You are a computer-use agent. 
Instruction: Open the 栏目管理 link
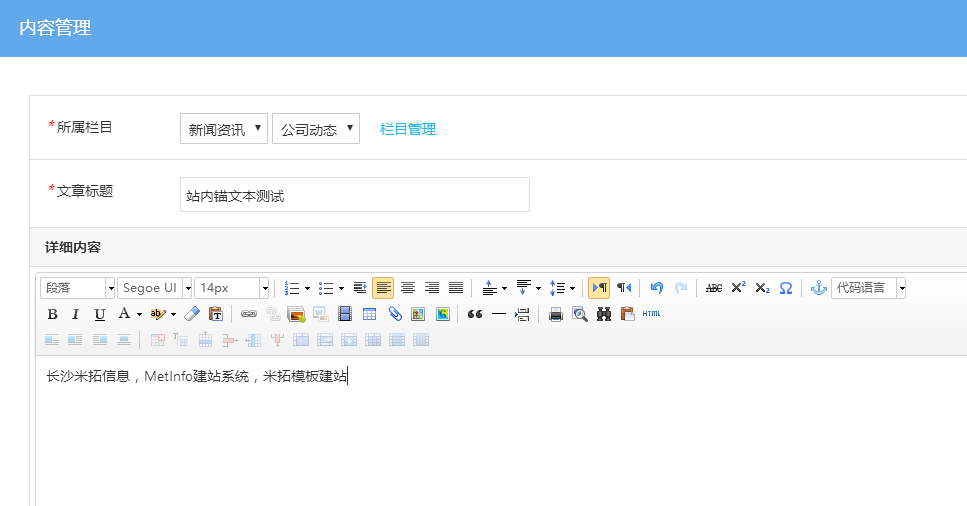408,129
